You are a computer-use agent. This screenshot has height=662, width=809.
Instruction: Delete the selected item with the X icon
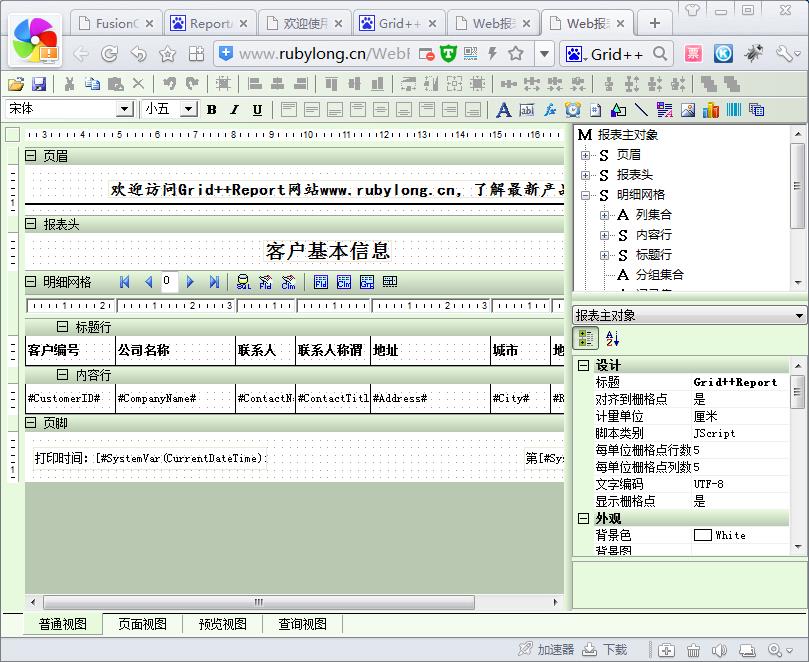[138, 84]
